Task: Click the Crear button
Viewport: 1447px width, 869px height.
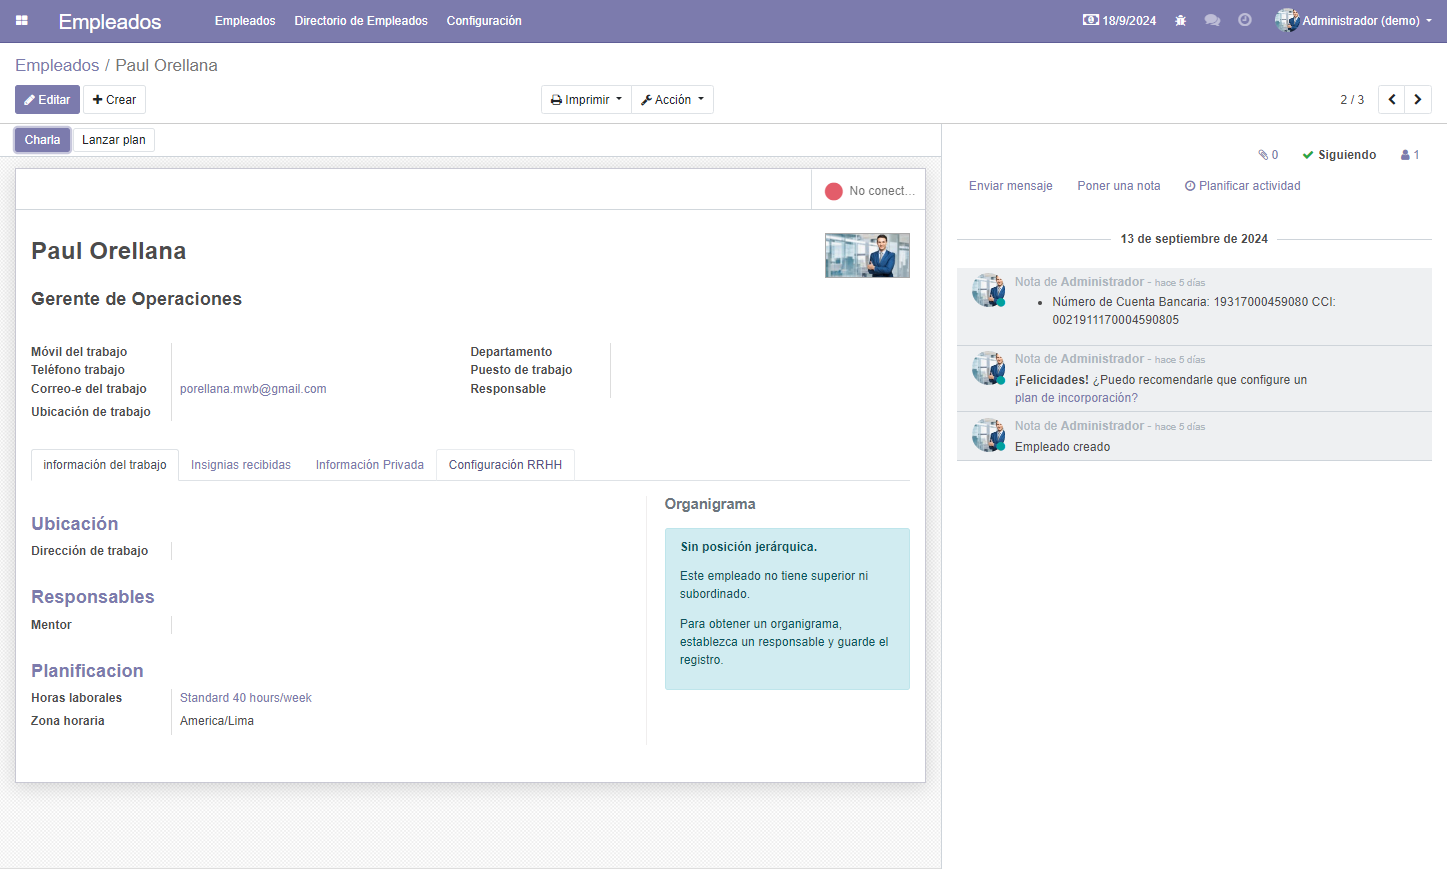Action: coord(114,100)
